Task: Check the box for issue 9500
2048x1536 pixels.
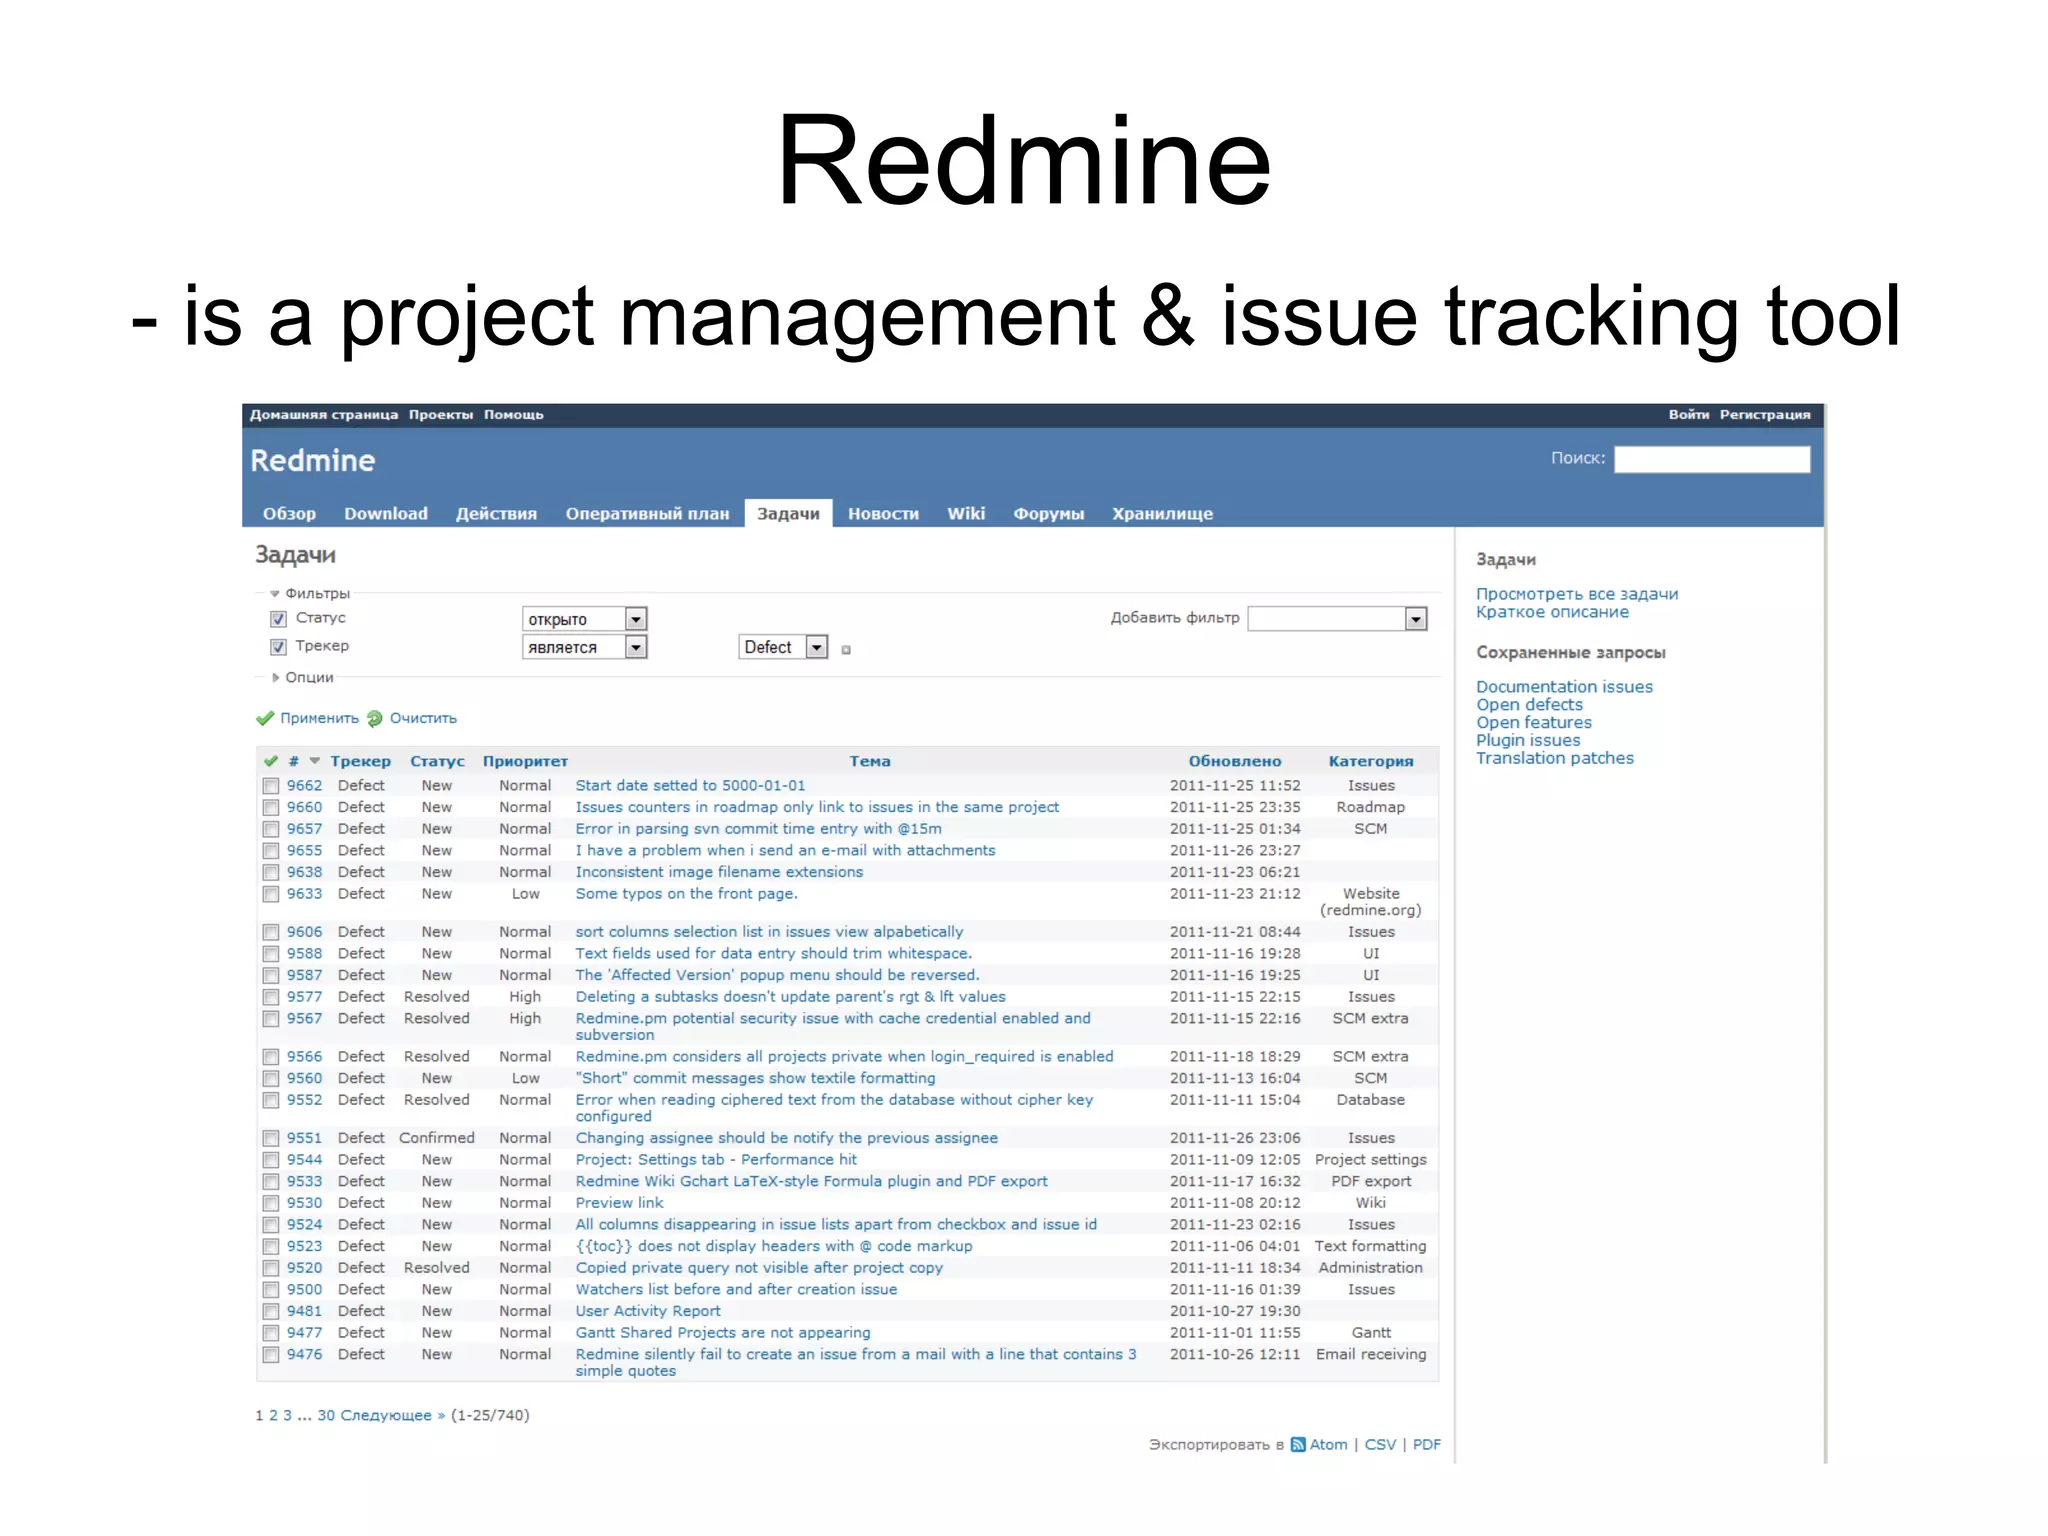Action: [271, 1290]
